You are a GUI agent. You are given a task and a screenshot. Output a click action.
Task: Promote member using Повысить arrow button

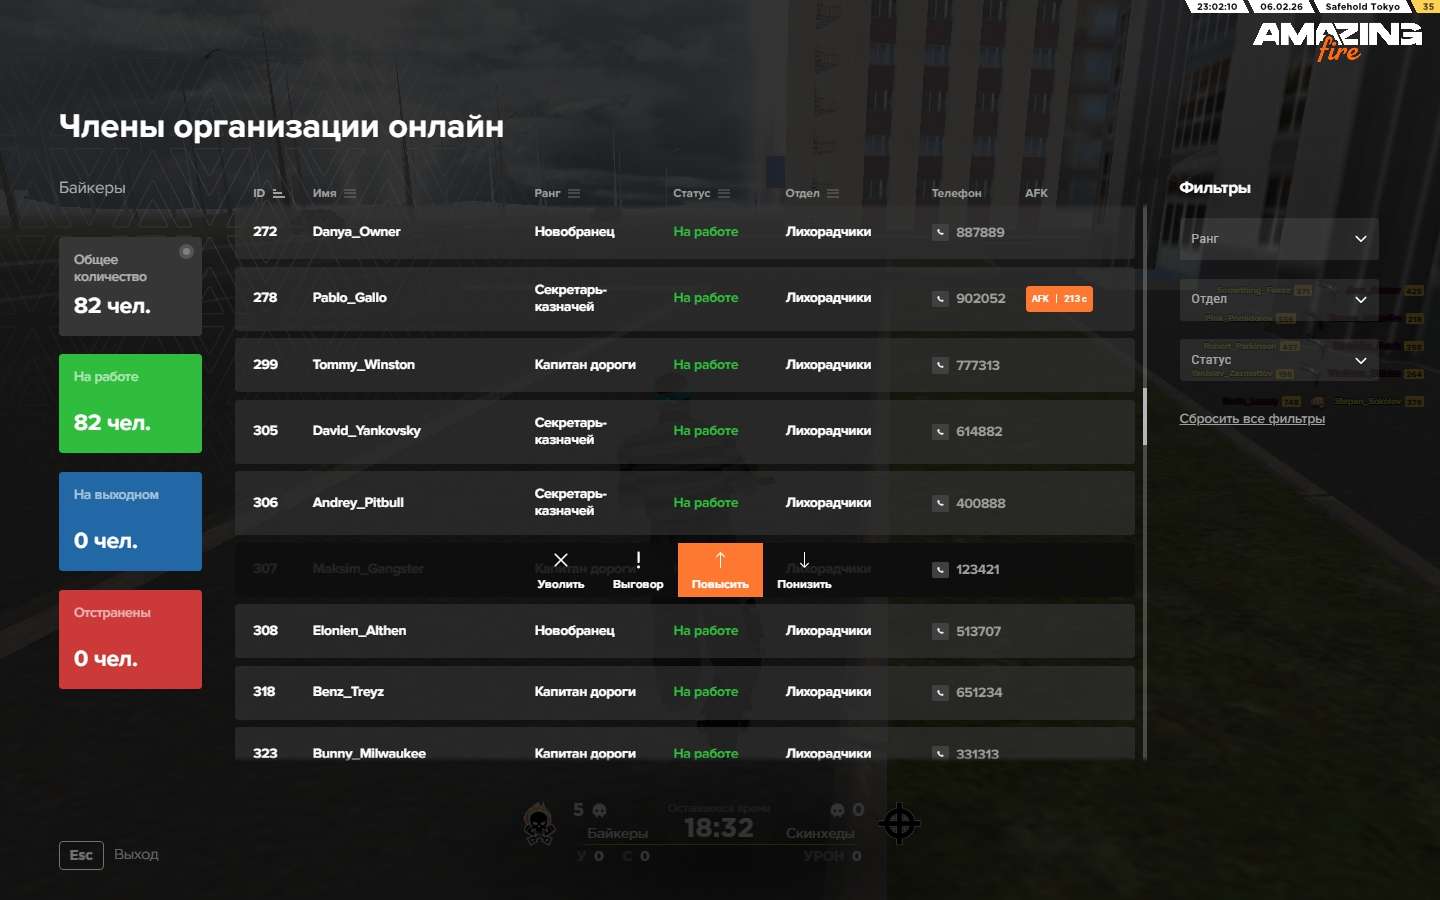(x=720, y=570)
